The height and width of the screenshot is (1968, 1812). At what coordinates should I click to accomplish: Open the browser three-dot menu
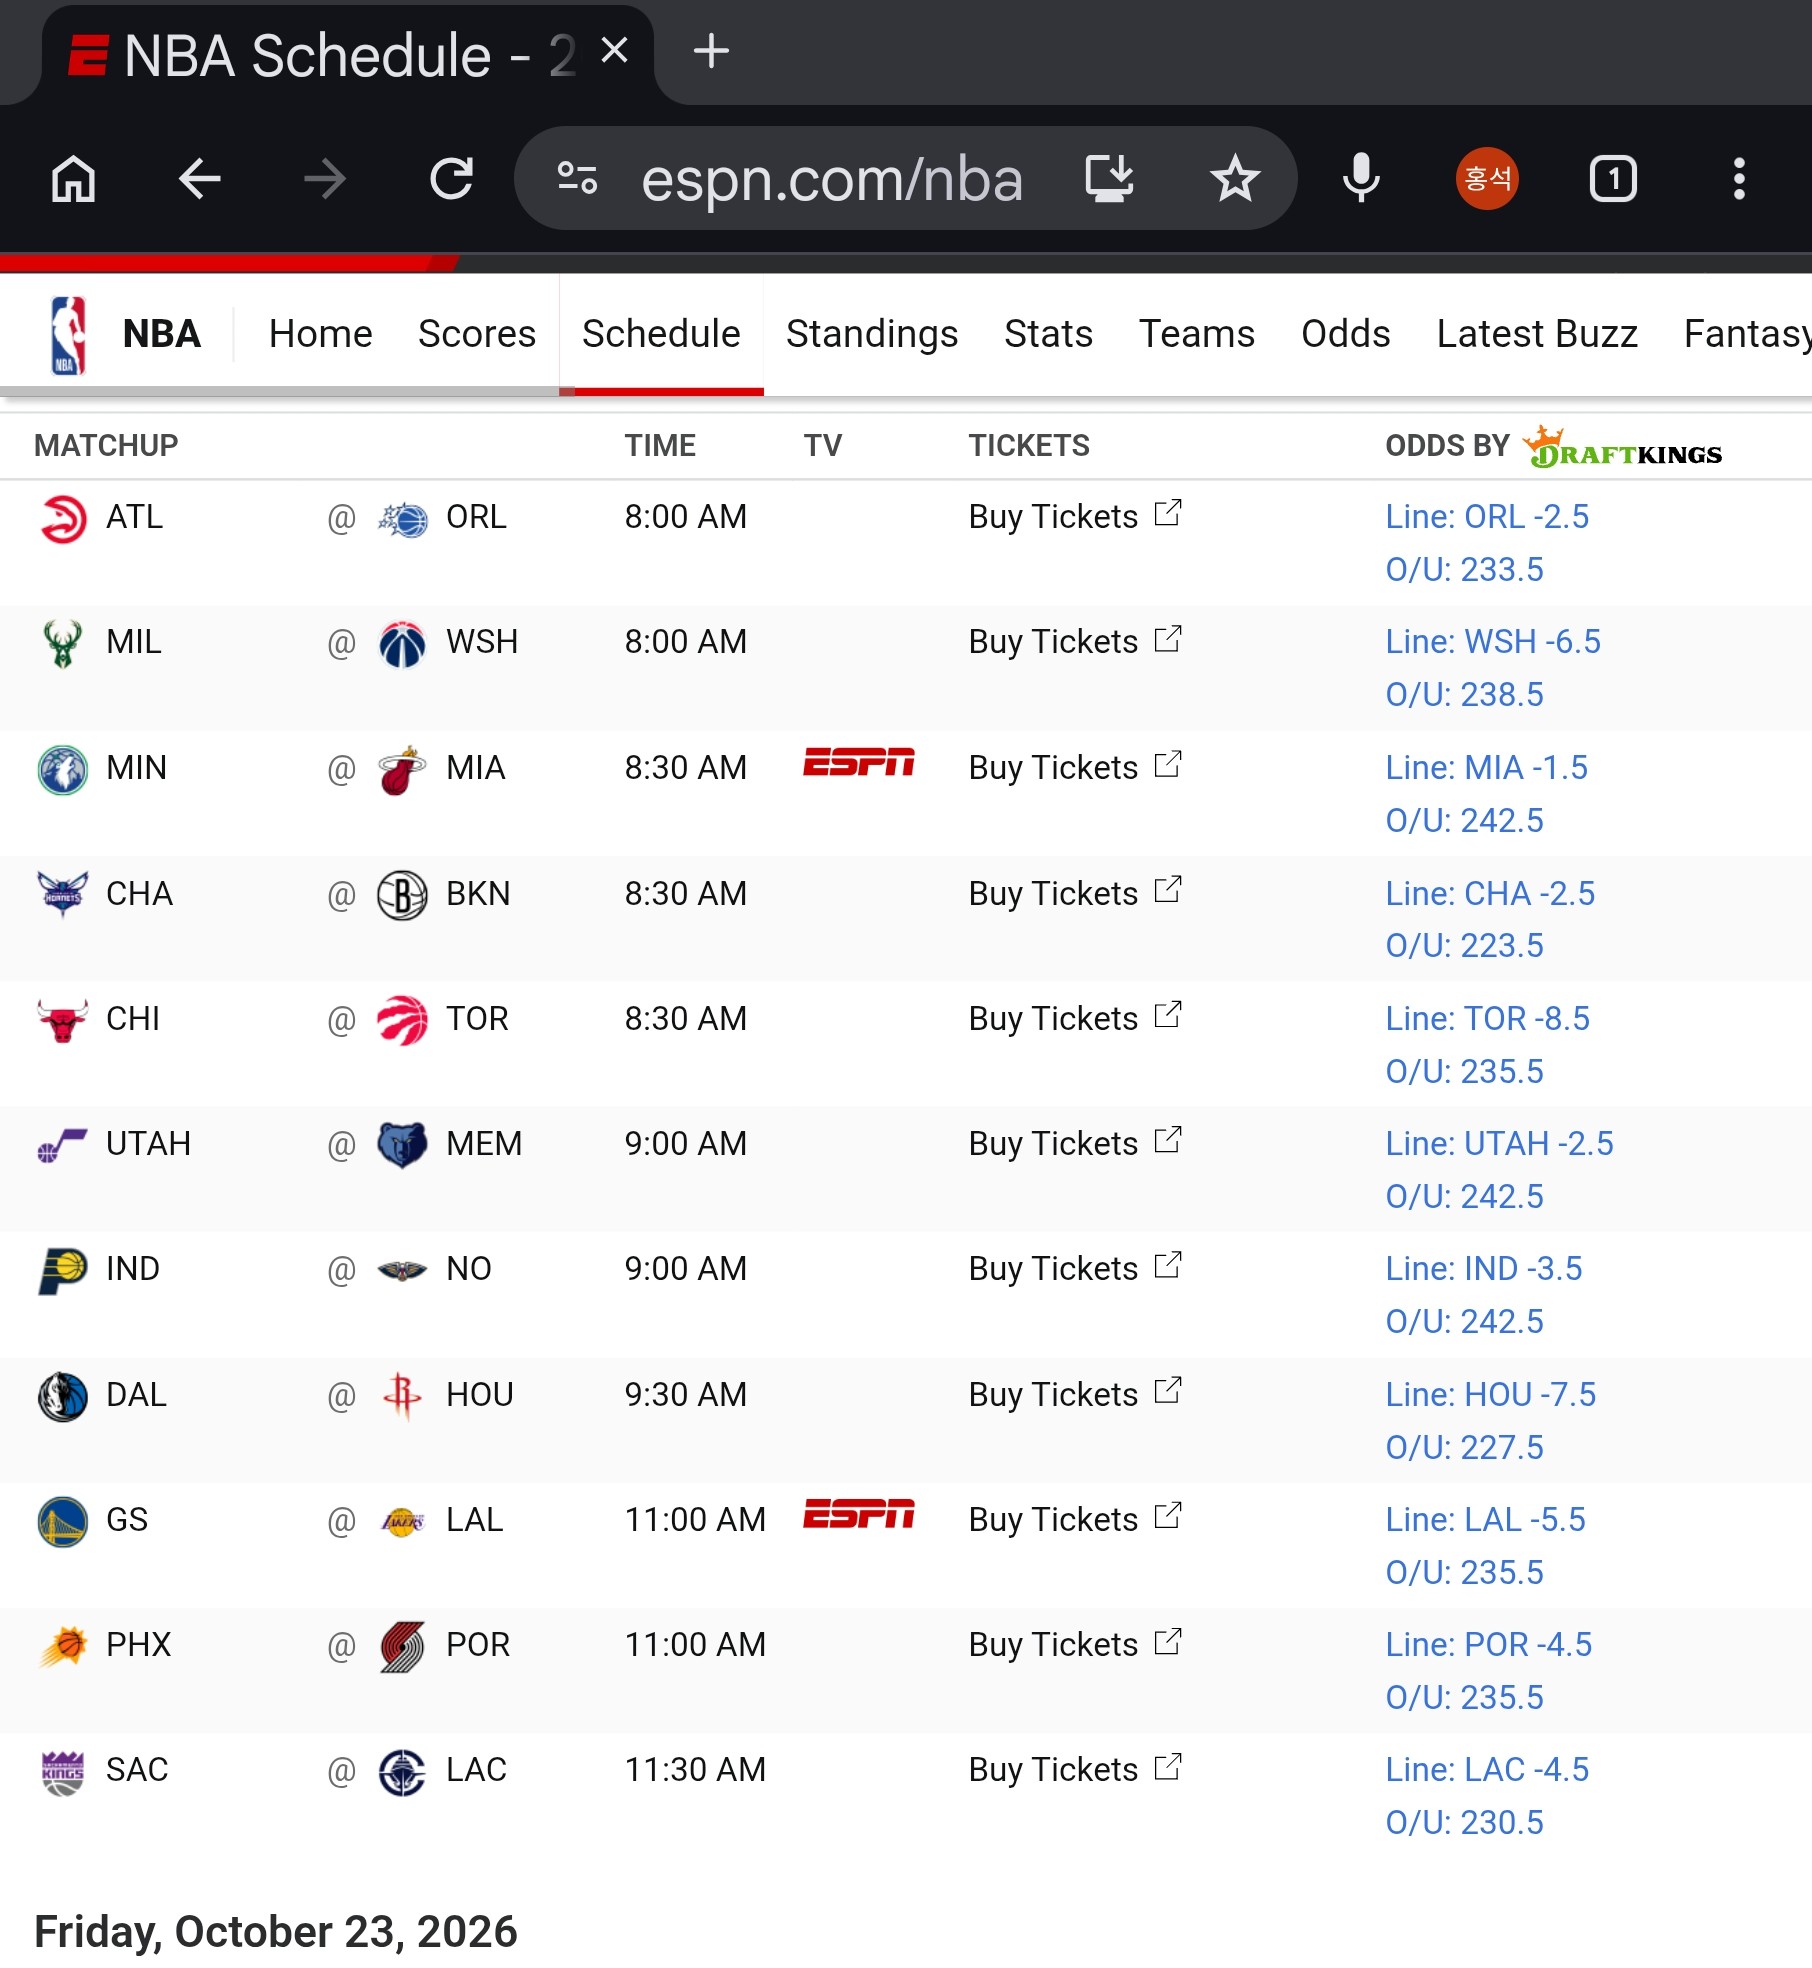1739,179
